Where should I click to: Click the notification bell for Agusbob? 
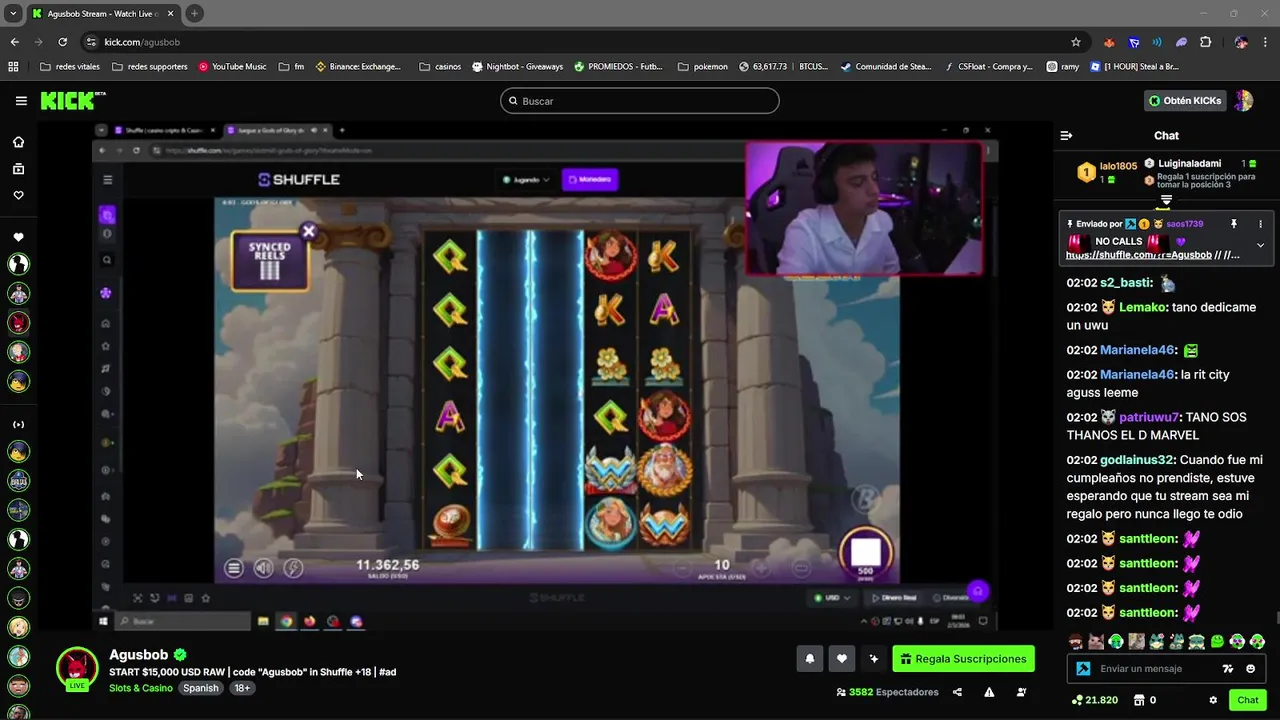point(809,659)
